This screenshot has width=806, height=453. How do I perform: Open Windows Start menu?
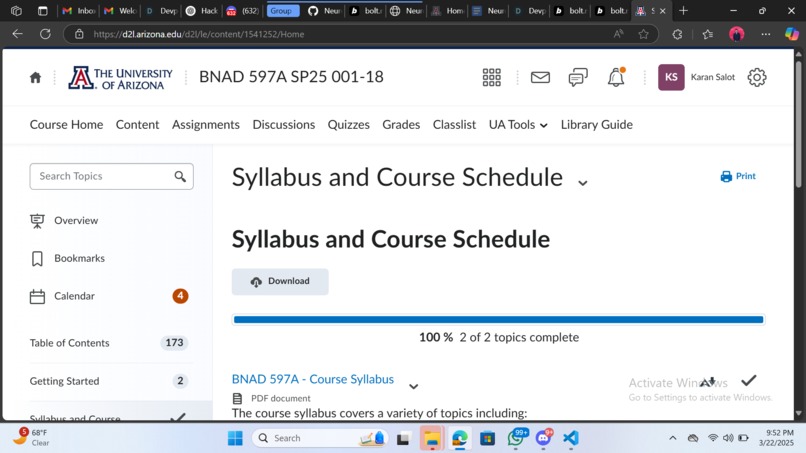pyautogui.click(x=235, y=438)
